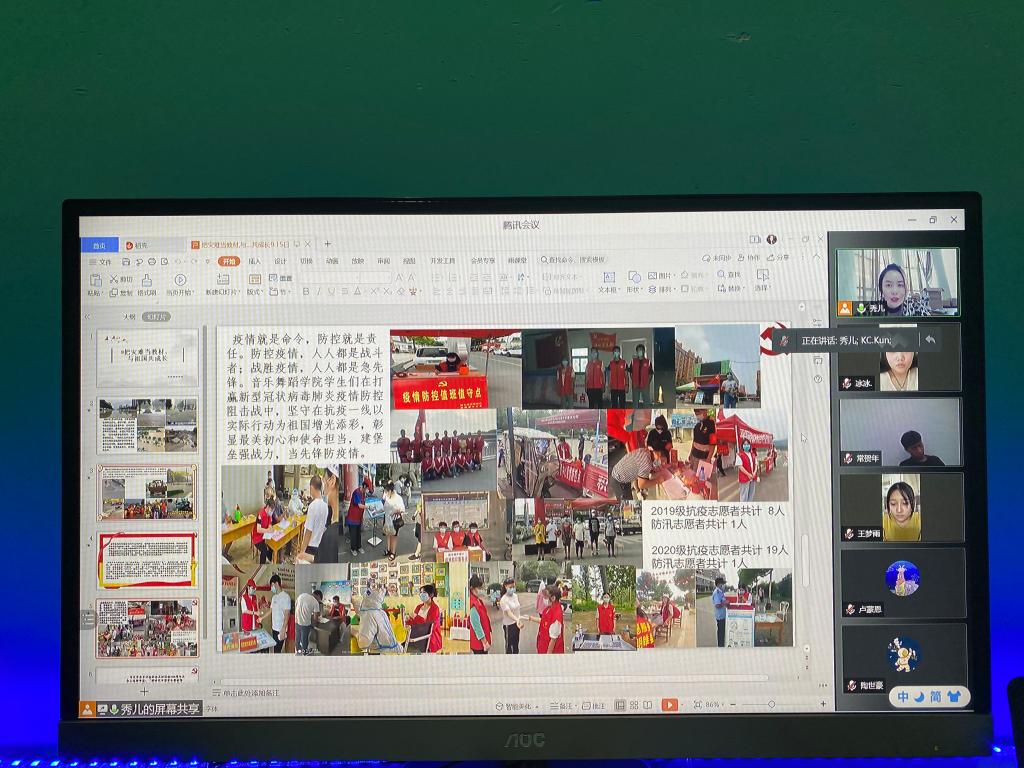Click the Picture (图片) insert icon
1024x768 pixels.
(x=652, y=276)
